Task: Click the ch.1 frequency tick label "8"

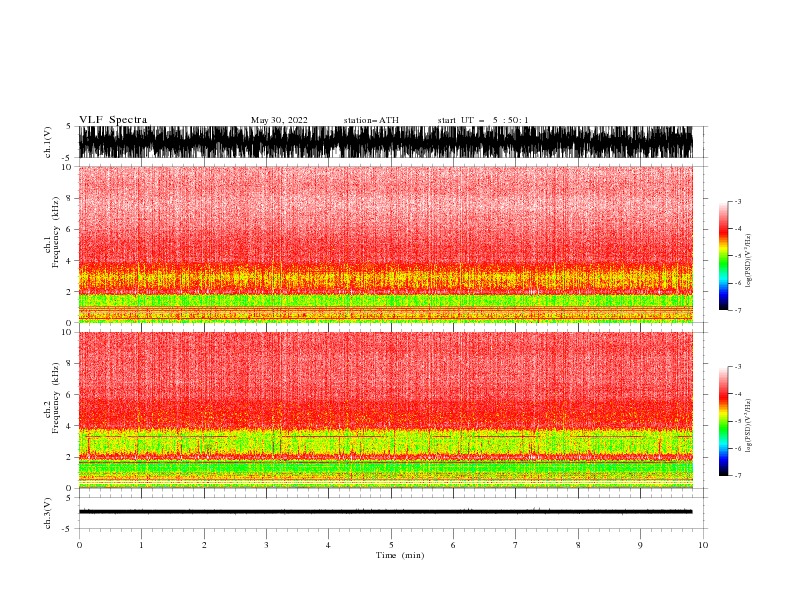Action: (69, 198)
